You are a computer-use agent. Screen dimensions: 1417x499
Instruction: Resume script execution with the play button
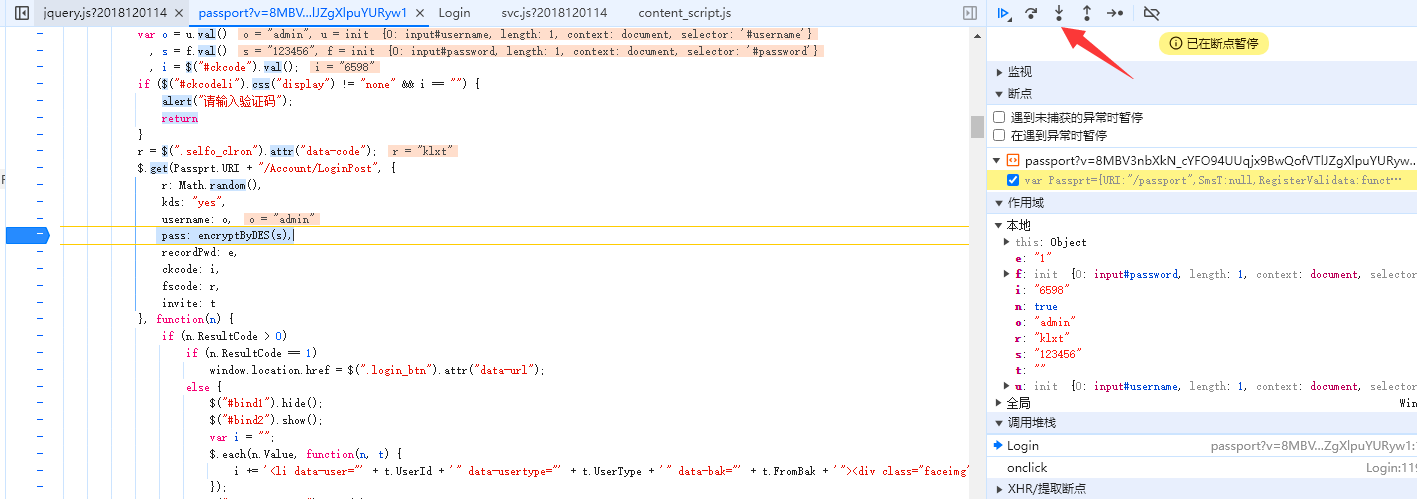(1002, 13)
